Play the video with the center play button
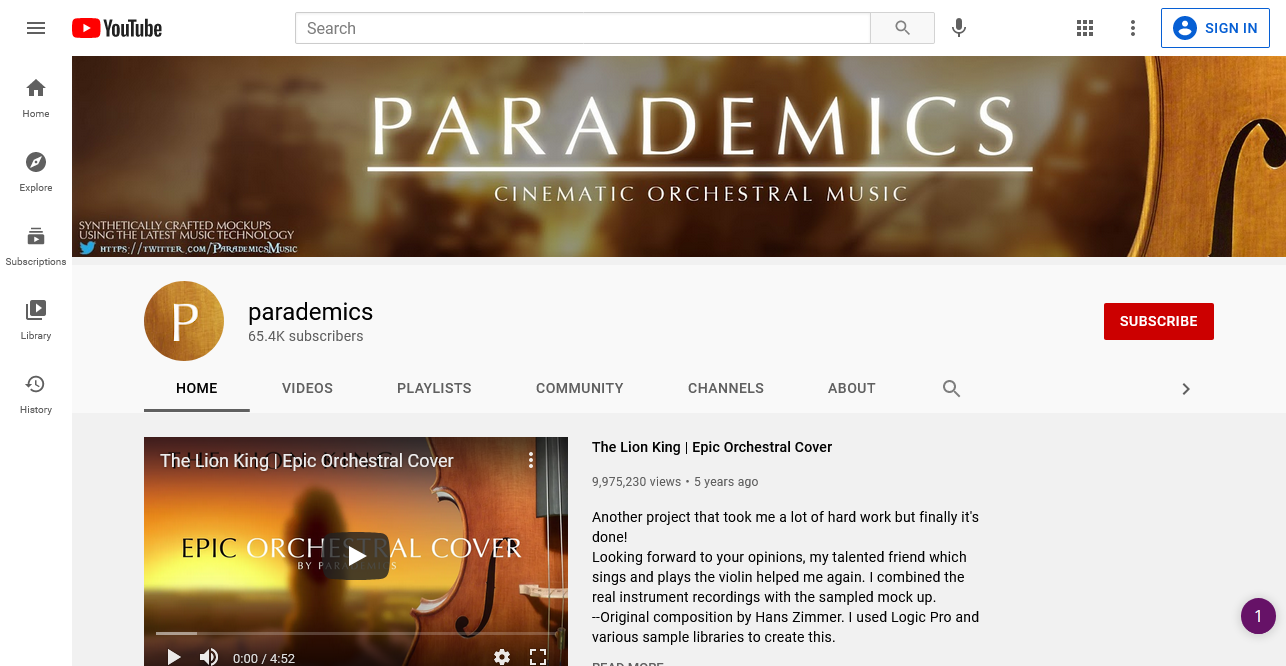 [x=356, y=556]
